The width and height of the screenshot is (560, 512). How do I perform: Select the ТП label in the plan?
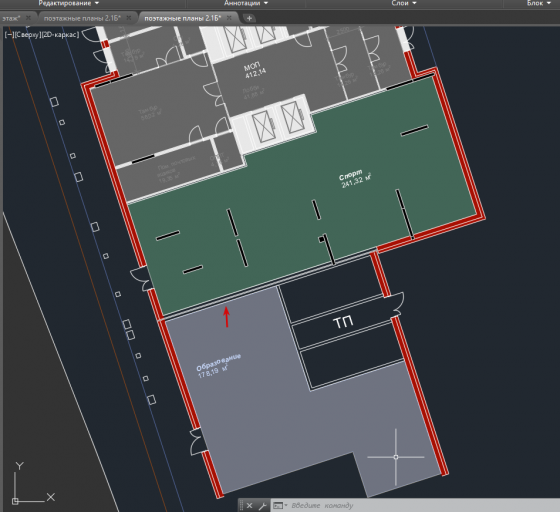(x=343, y=322)
